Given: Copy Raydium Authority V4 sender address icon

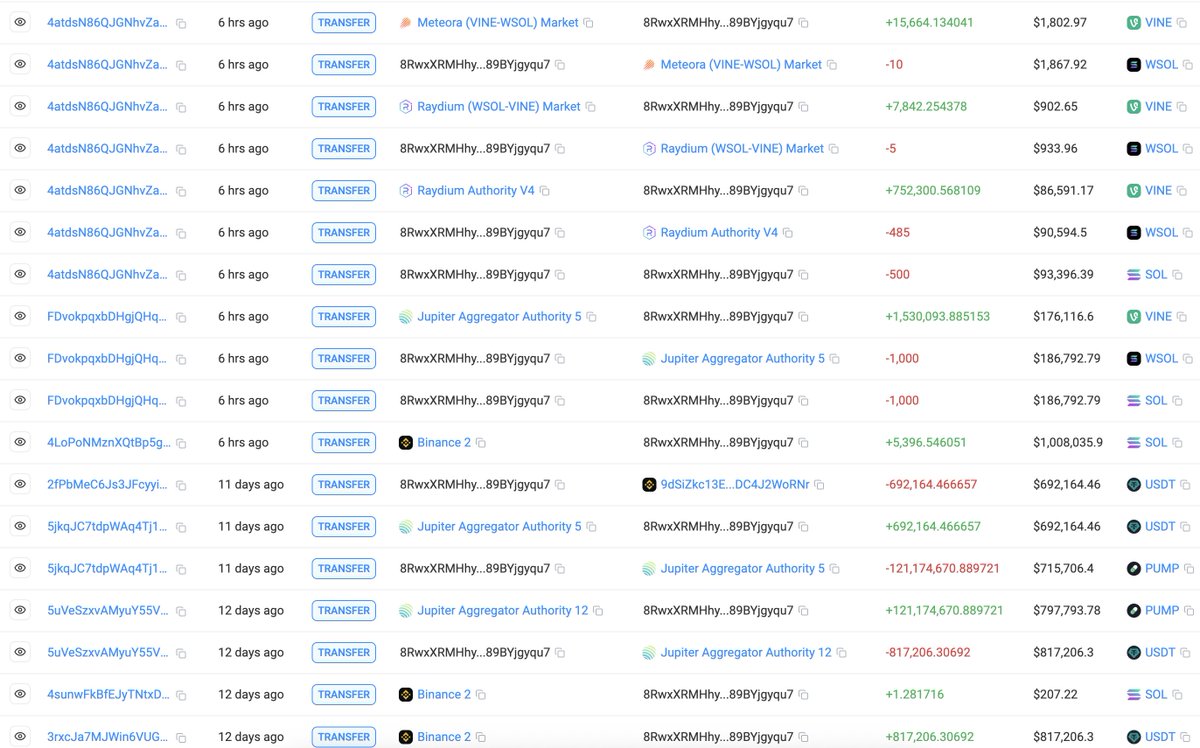Looking at the screenshot, I should (x=544, y=191).
